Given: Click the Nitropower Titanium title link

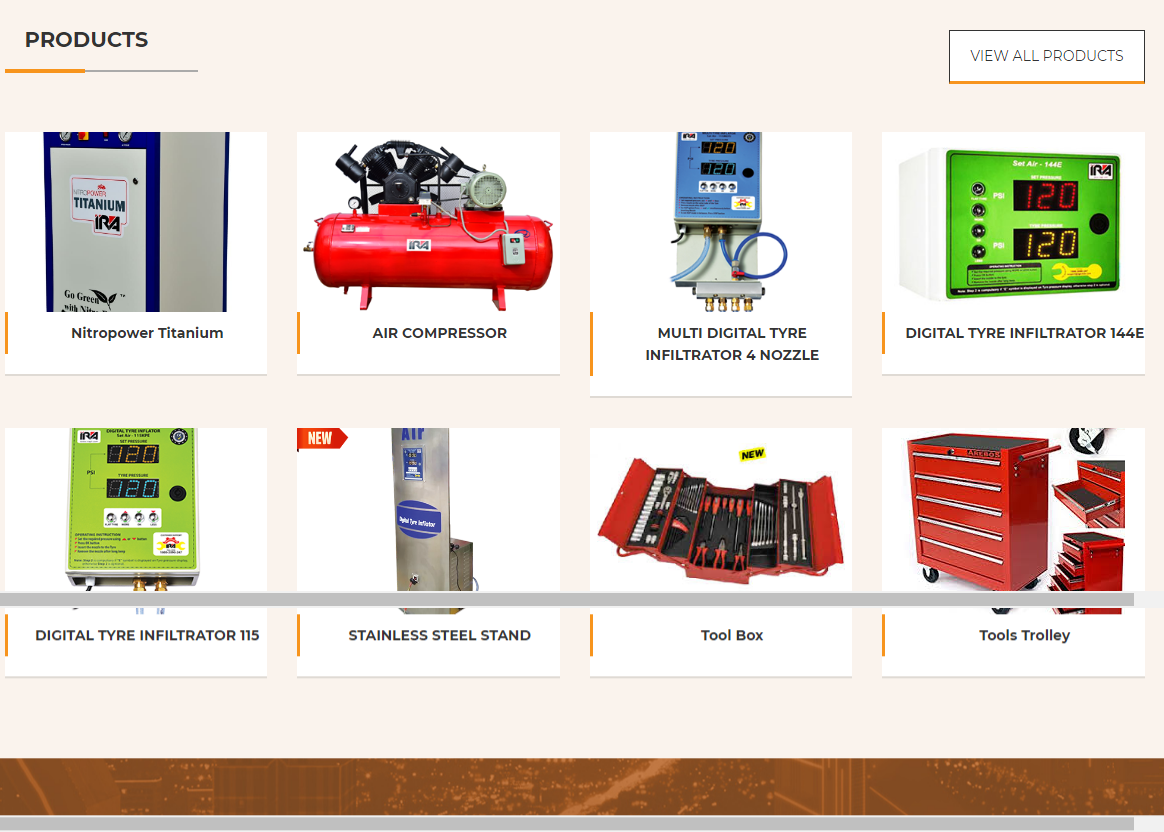Looking at the screenshot, I should tap(147, 333).
